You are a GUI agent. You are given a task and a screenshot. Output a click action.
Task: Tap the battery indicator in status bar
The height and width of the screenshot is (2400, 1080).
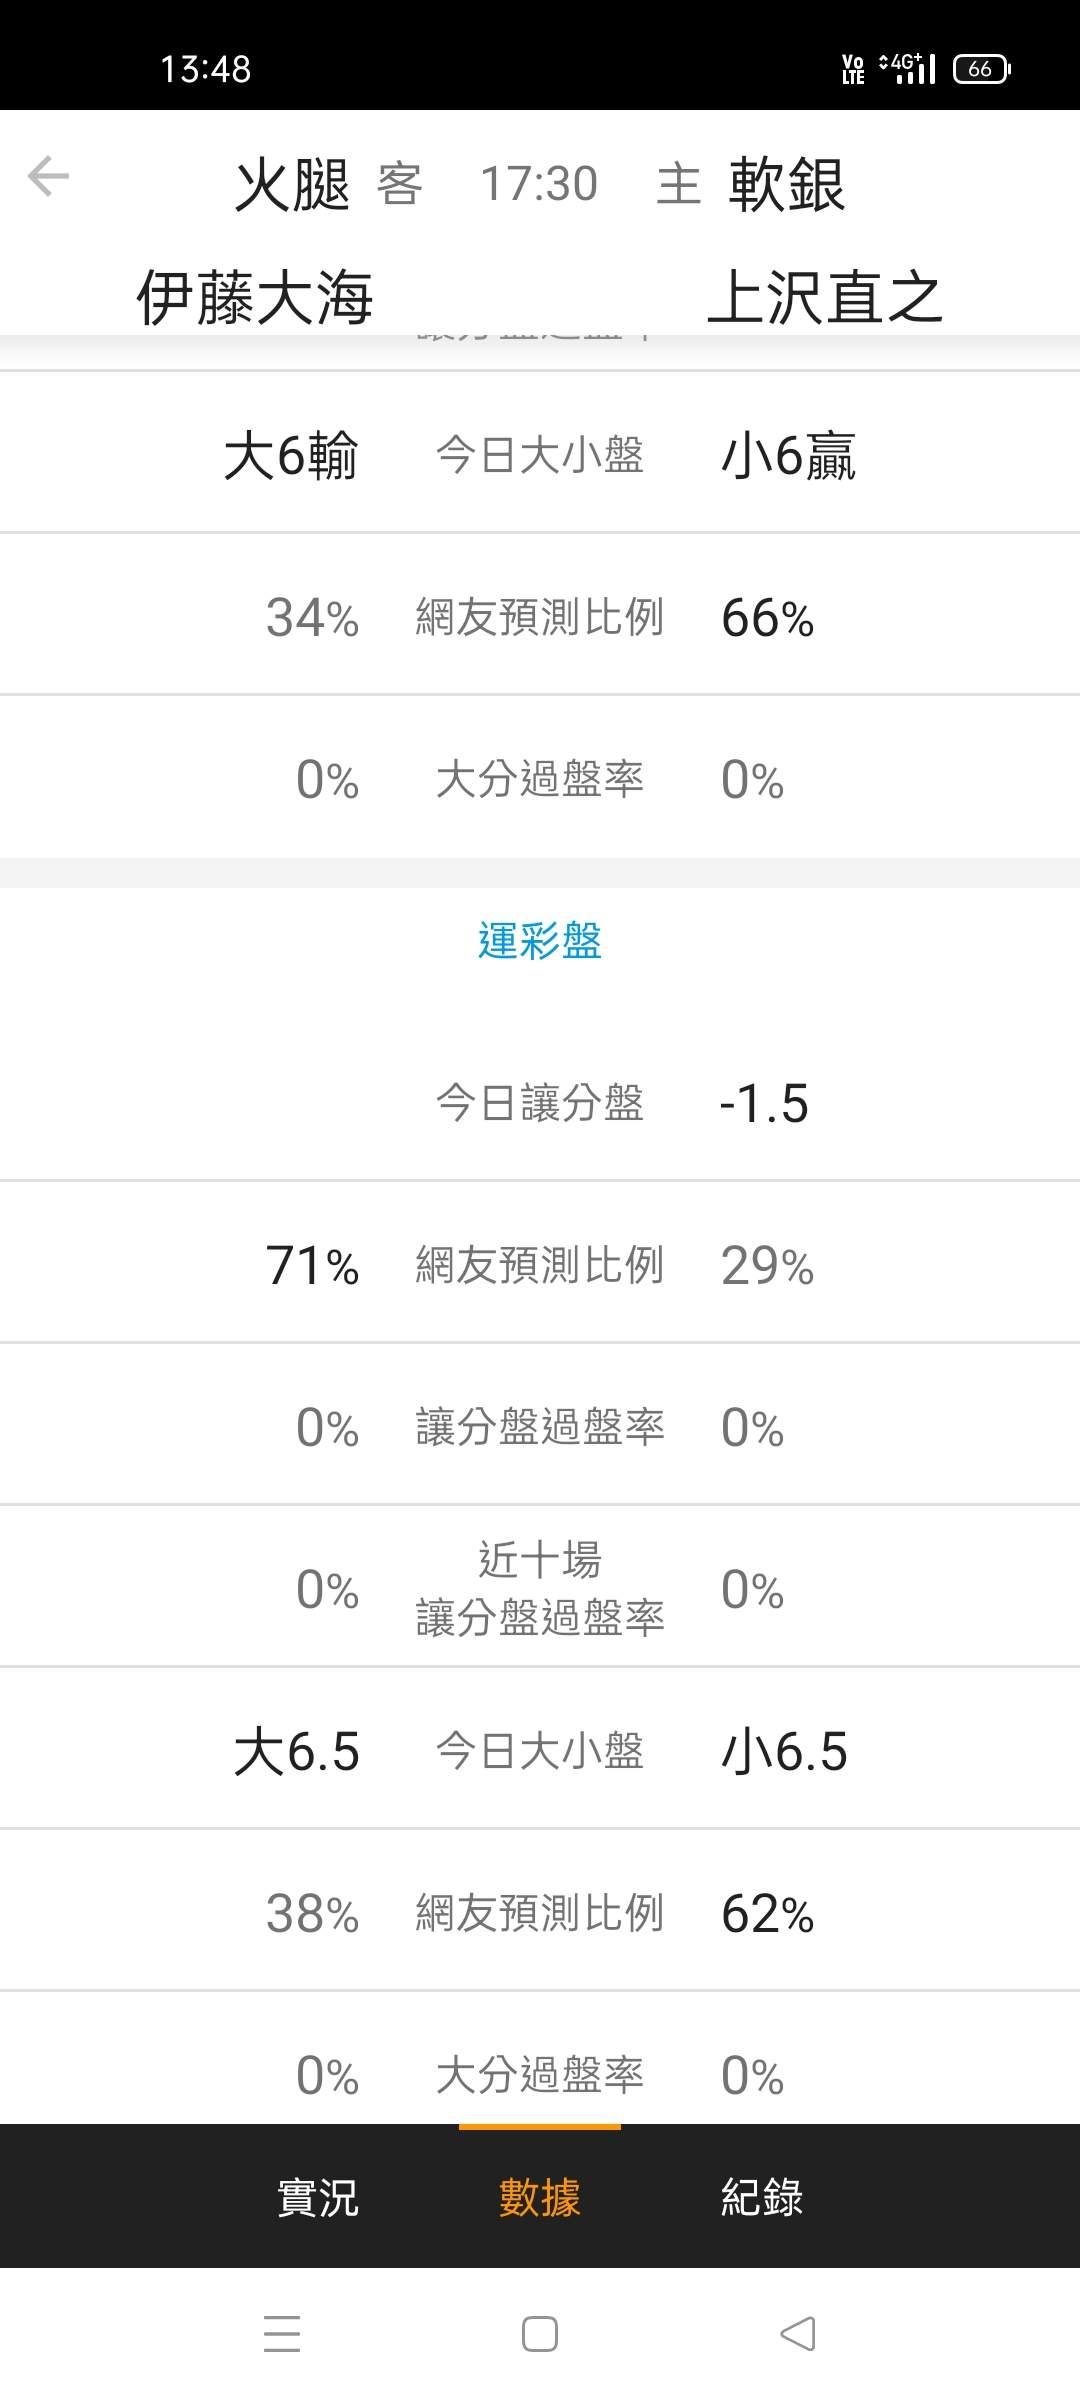[x=981, y=69]
